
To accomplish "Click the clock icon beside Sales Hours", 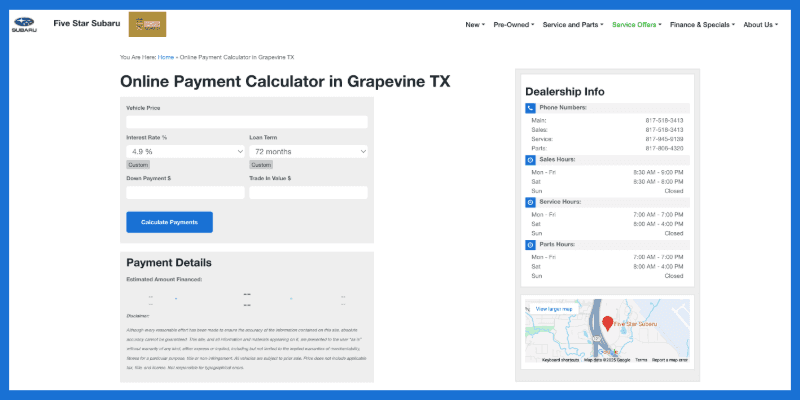I will (x=530, y=160).
